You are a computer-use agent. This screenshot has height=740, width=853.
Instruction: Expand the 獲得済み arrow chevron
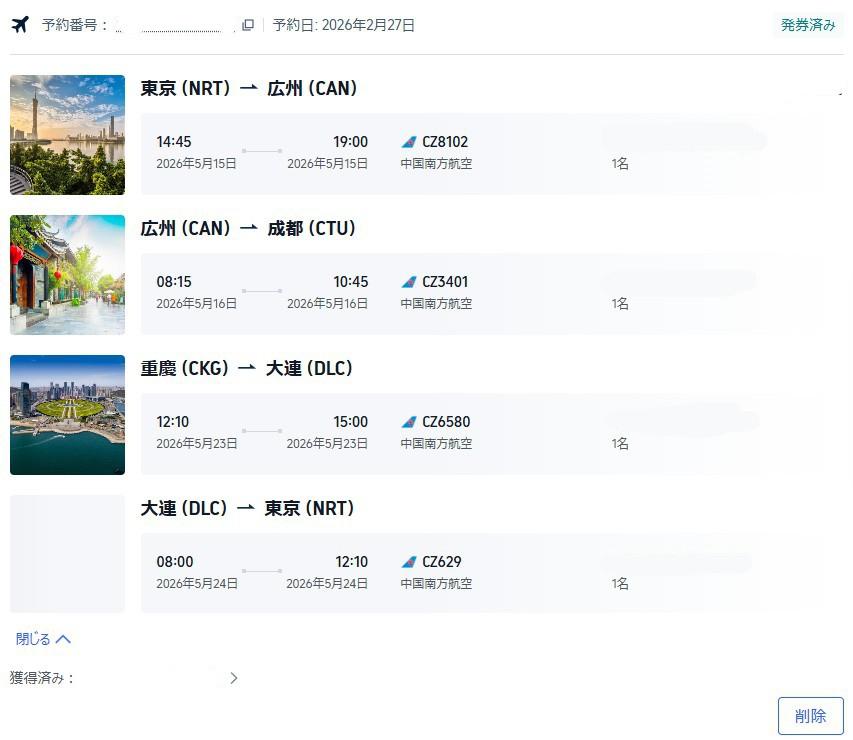pos(233,678)
